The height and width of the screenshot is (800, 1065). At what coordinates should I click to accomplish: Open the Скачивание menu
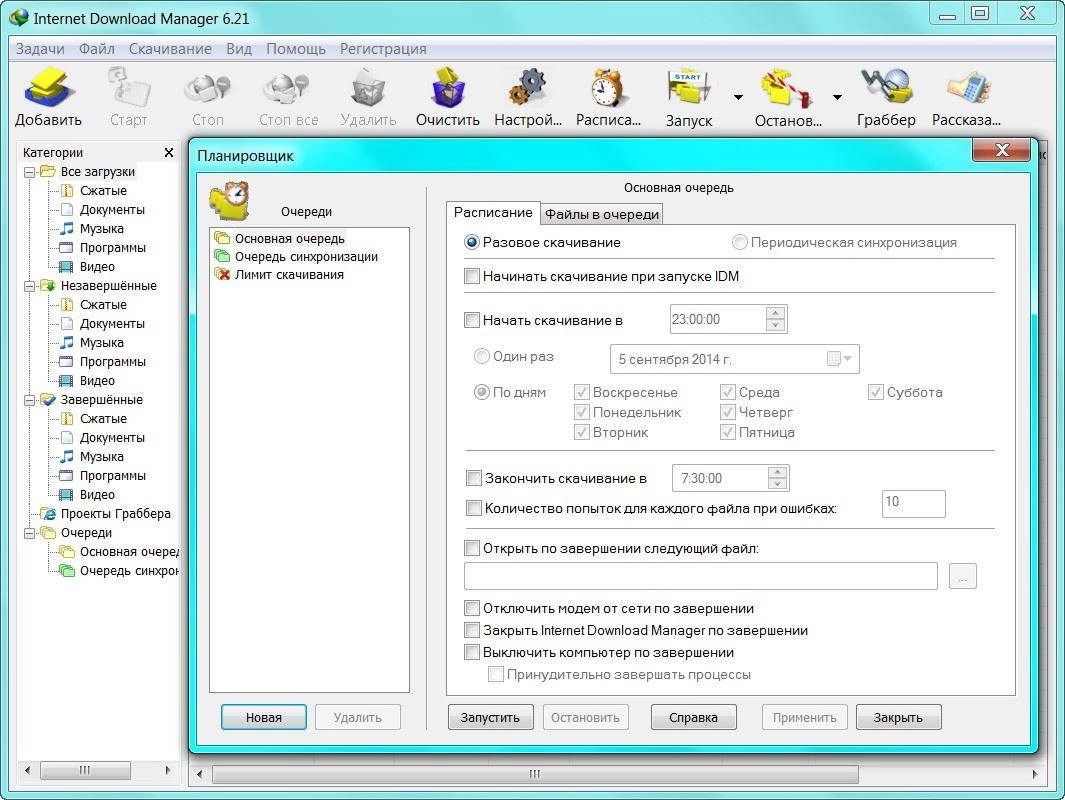[x=170, y=49]
